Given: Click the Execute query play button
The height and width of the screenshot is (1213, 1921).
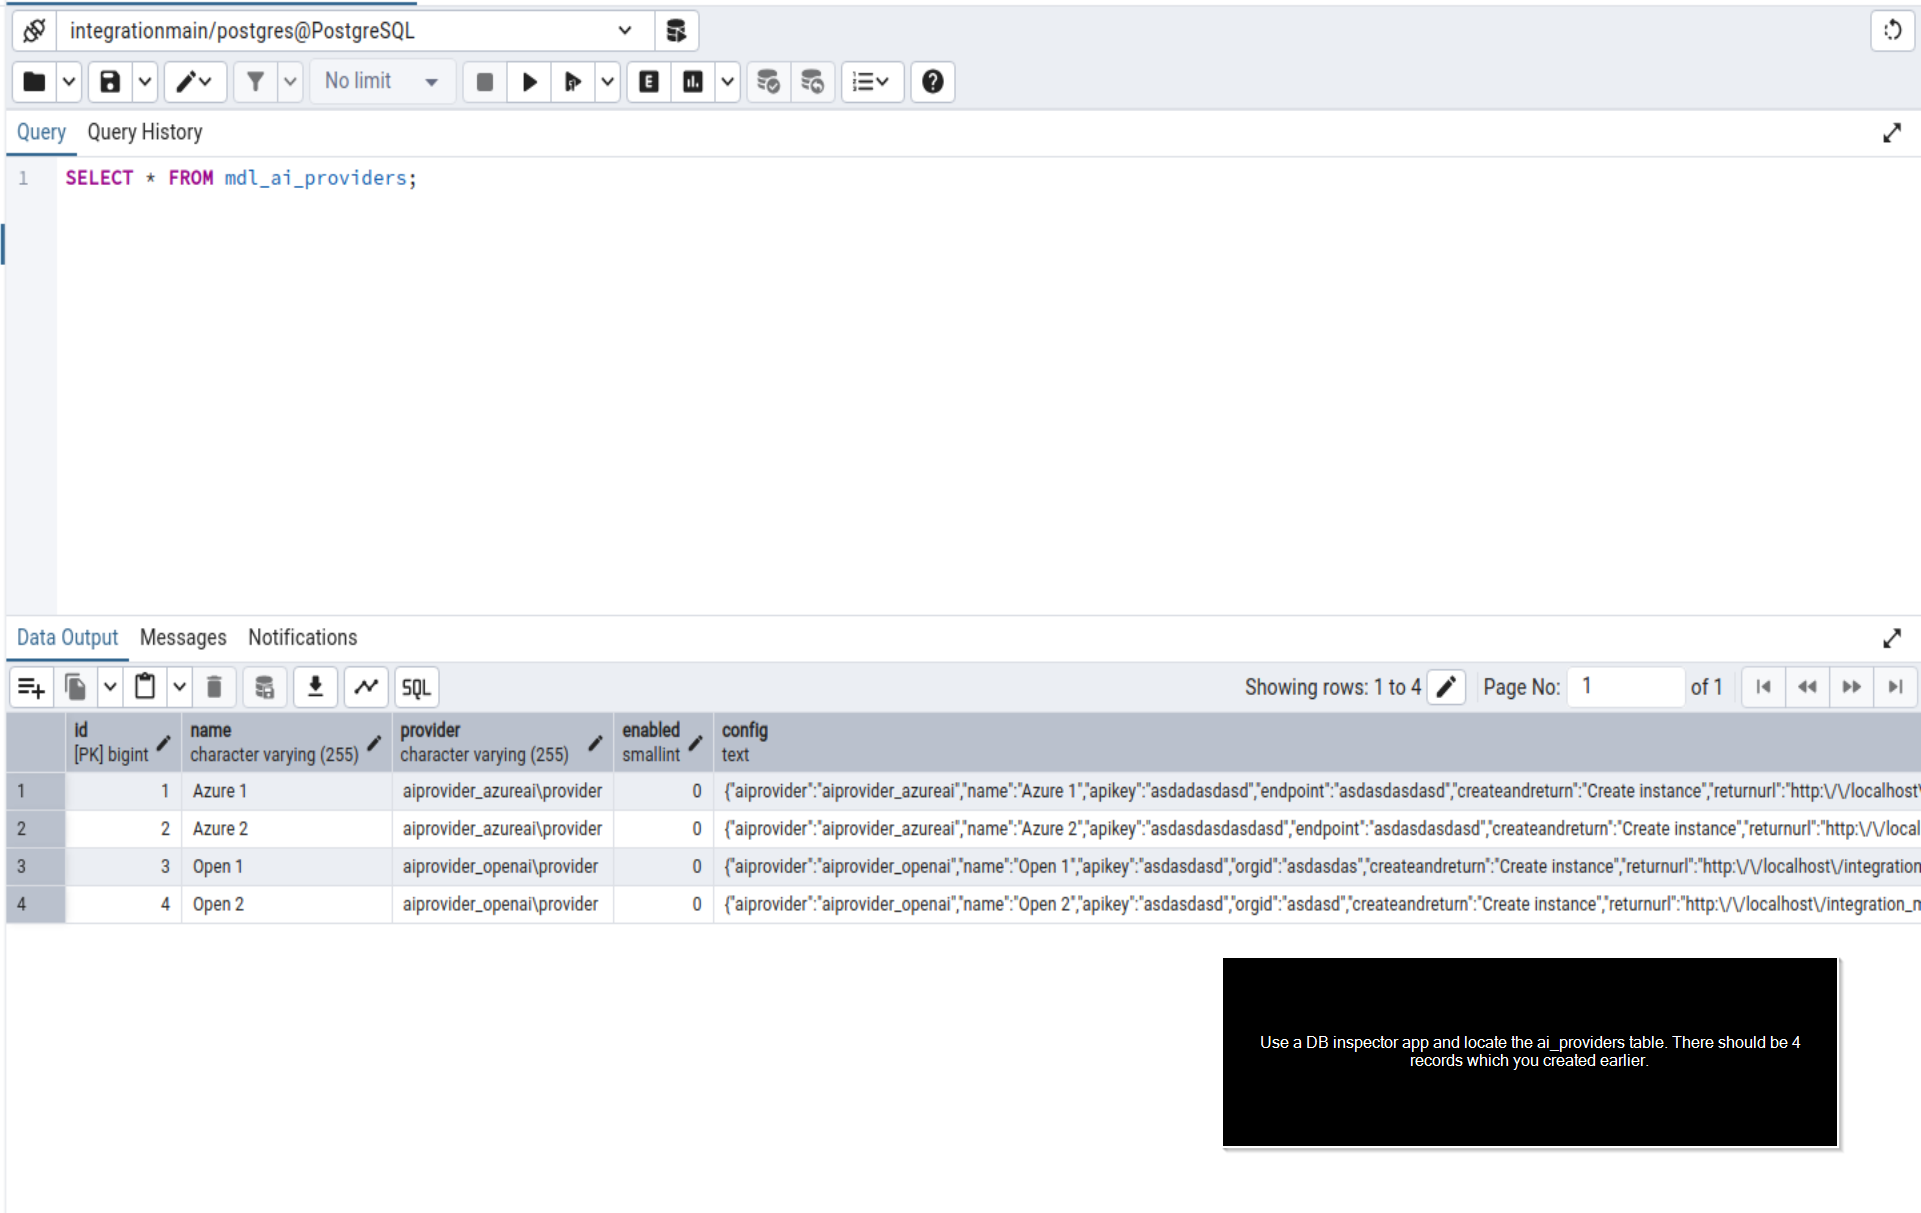Looking at the screenshot, I should pos(530,82).
